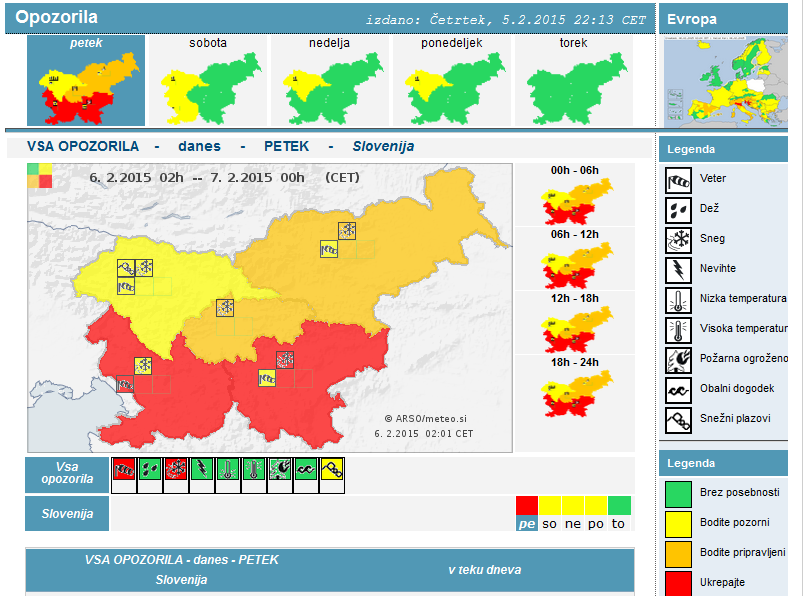Click the wind icon in southwestern red map region

pyautogui.click(x=126, y=383)
